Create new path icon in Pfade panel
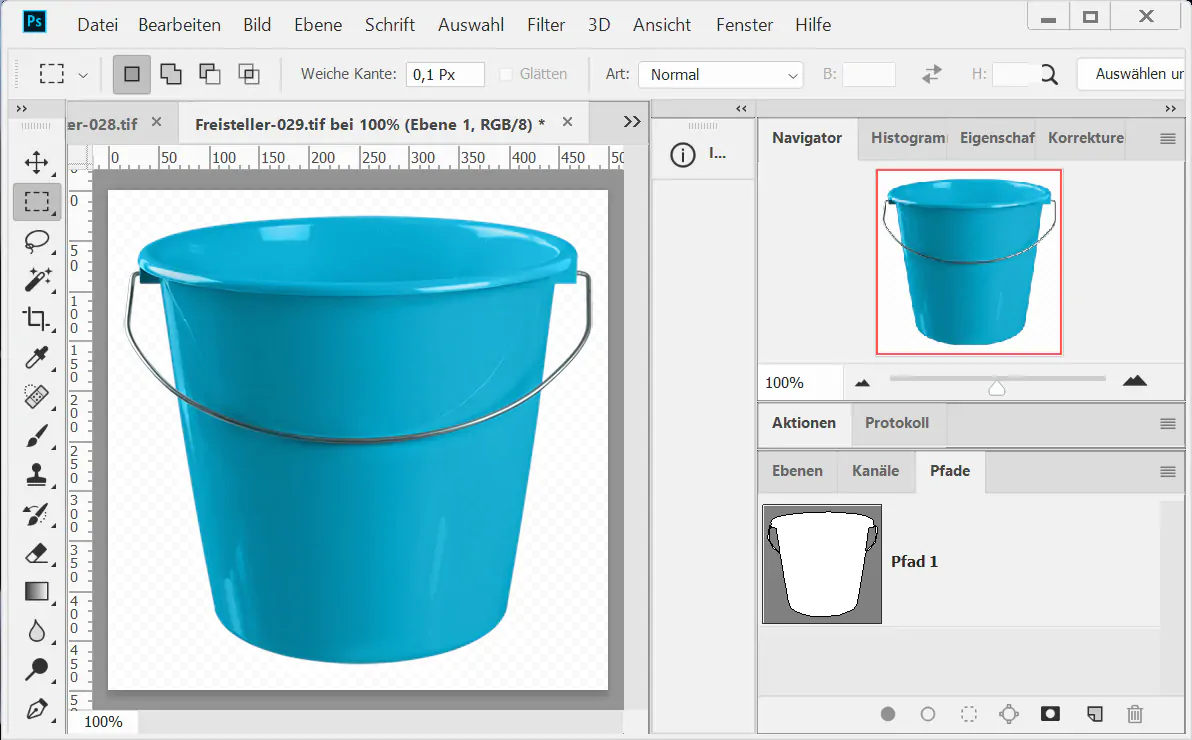Screen dimensions: 1192x740 click(1095, 714)
